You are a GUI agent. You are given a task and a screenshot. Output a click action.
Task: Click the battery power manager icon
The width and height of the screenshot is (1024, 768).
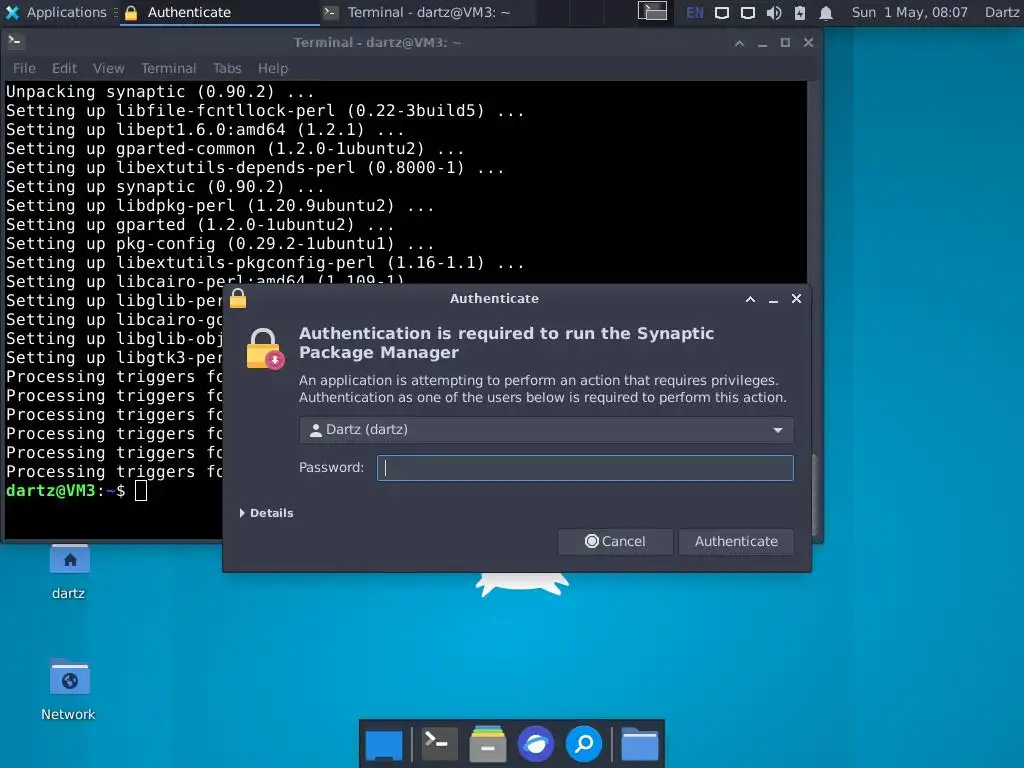(x=799, y=12)
